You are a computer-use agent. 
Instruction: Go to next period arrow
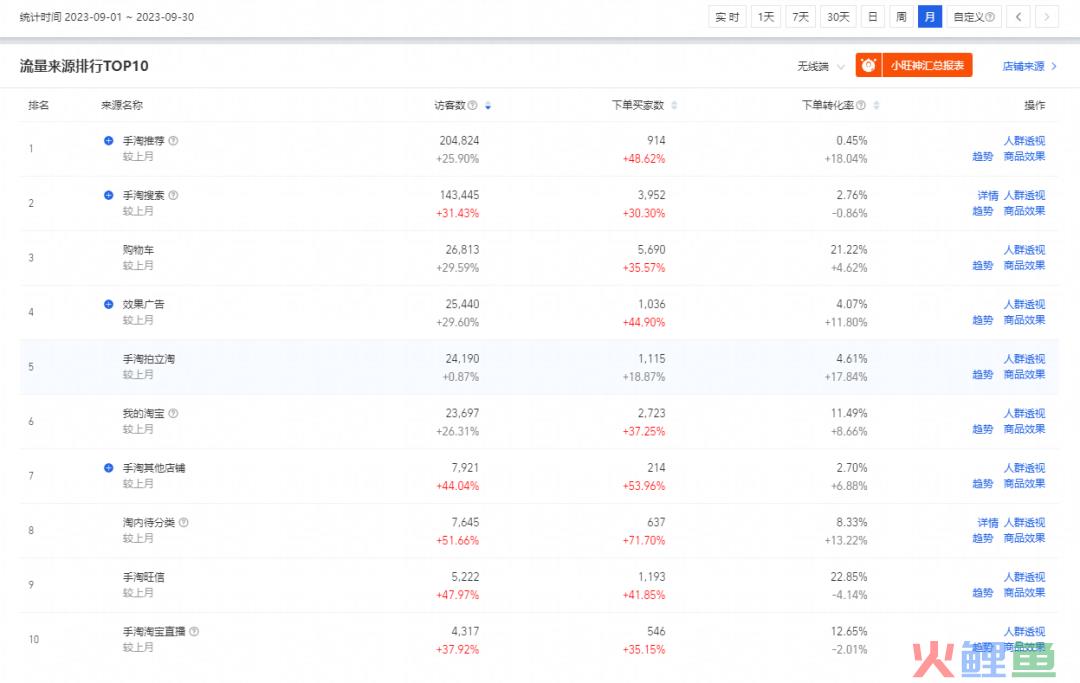click(x=1047, y=17)
